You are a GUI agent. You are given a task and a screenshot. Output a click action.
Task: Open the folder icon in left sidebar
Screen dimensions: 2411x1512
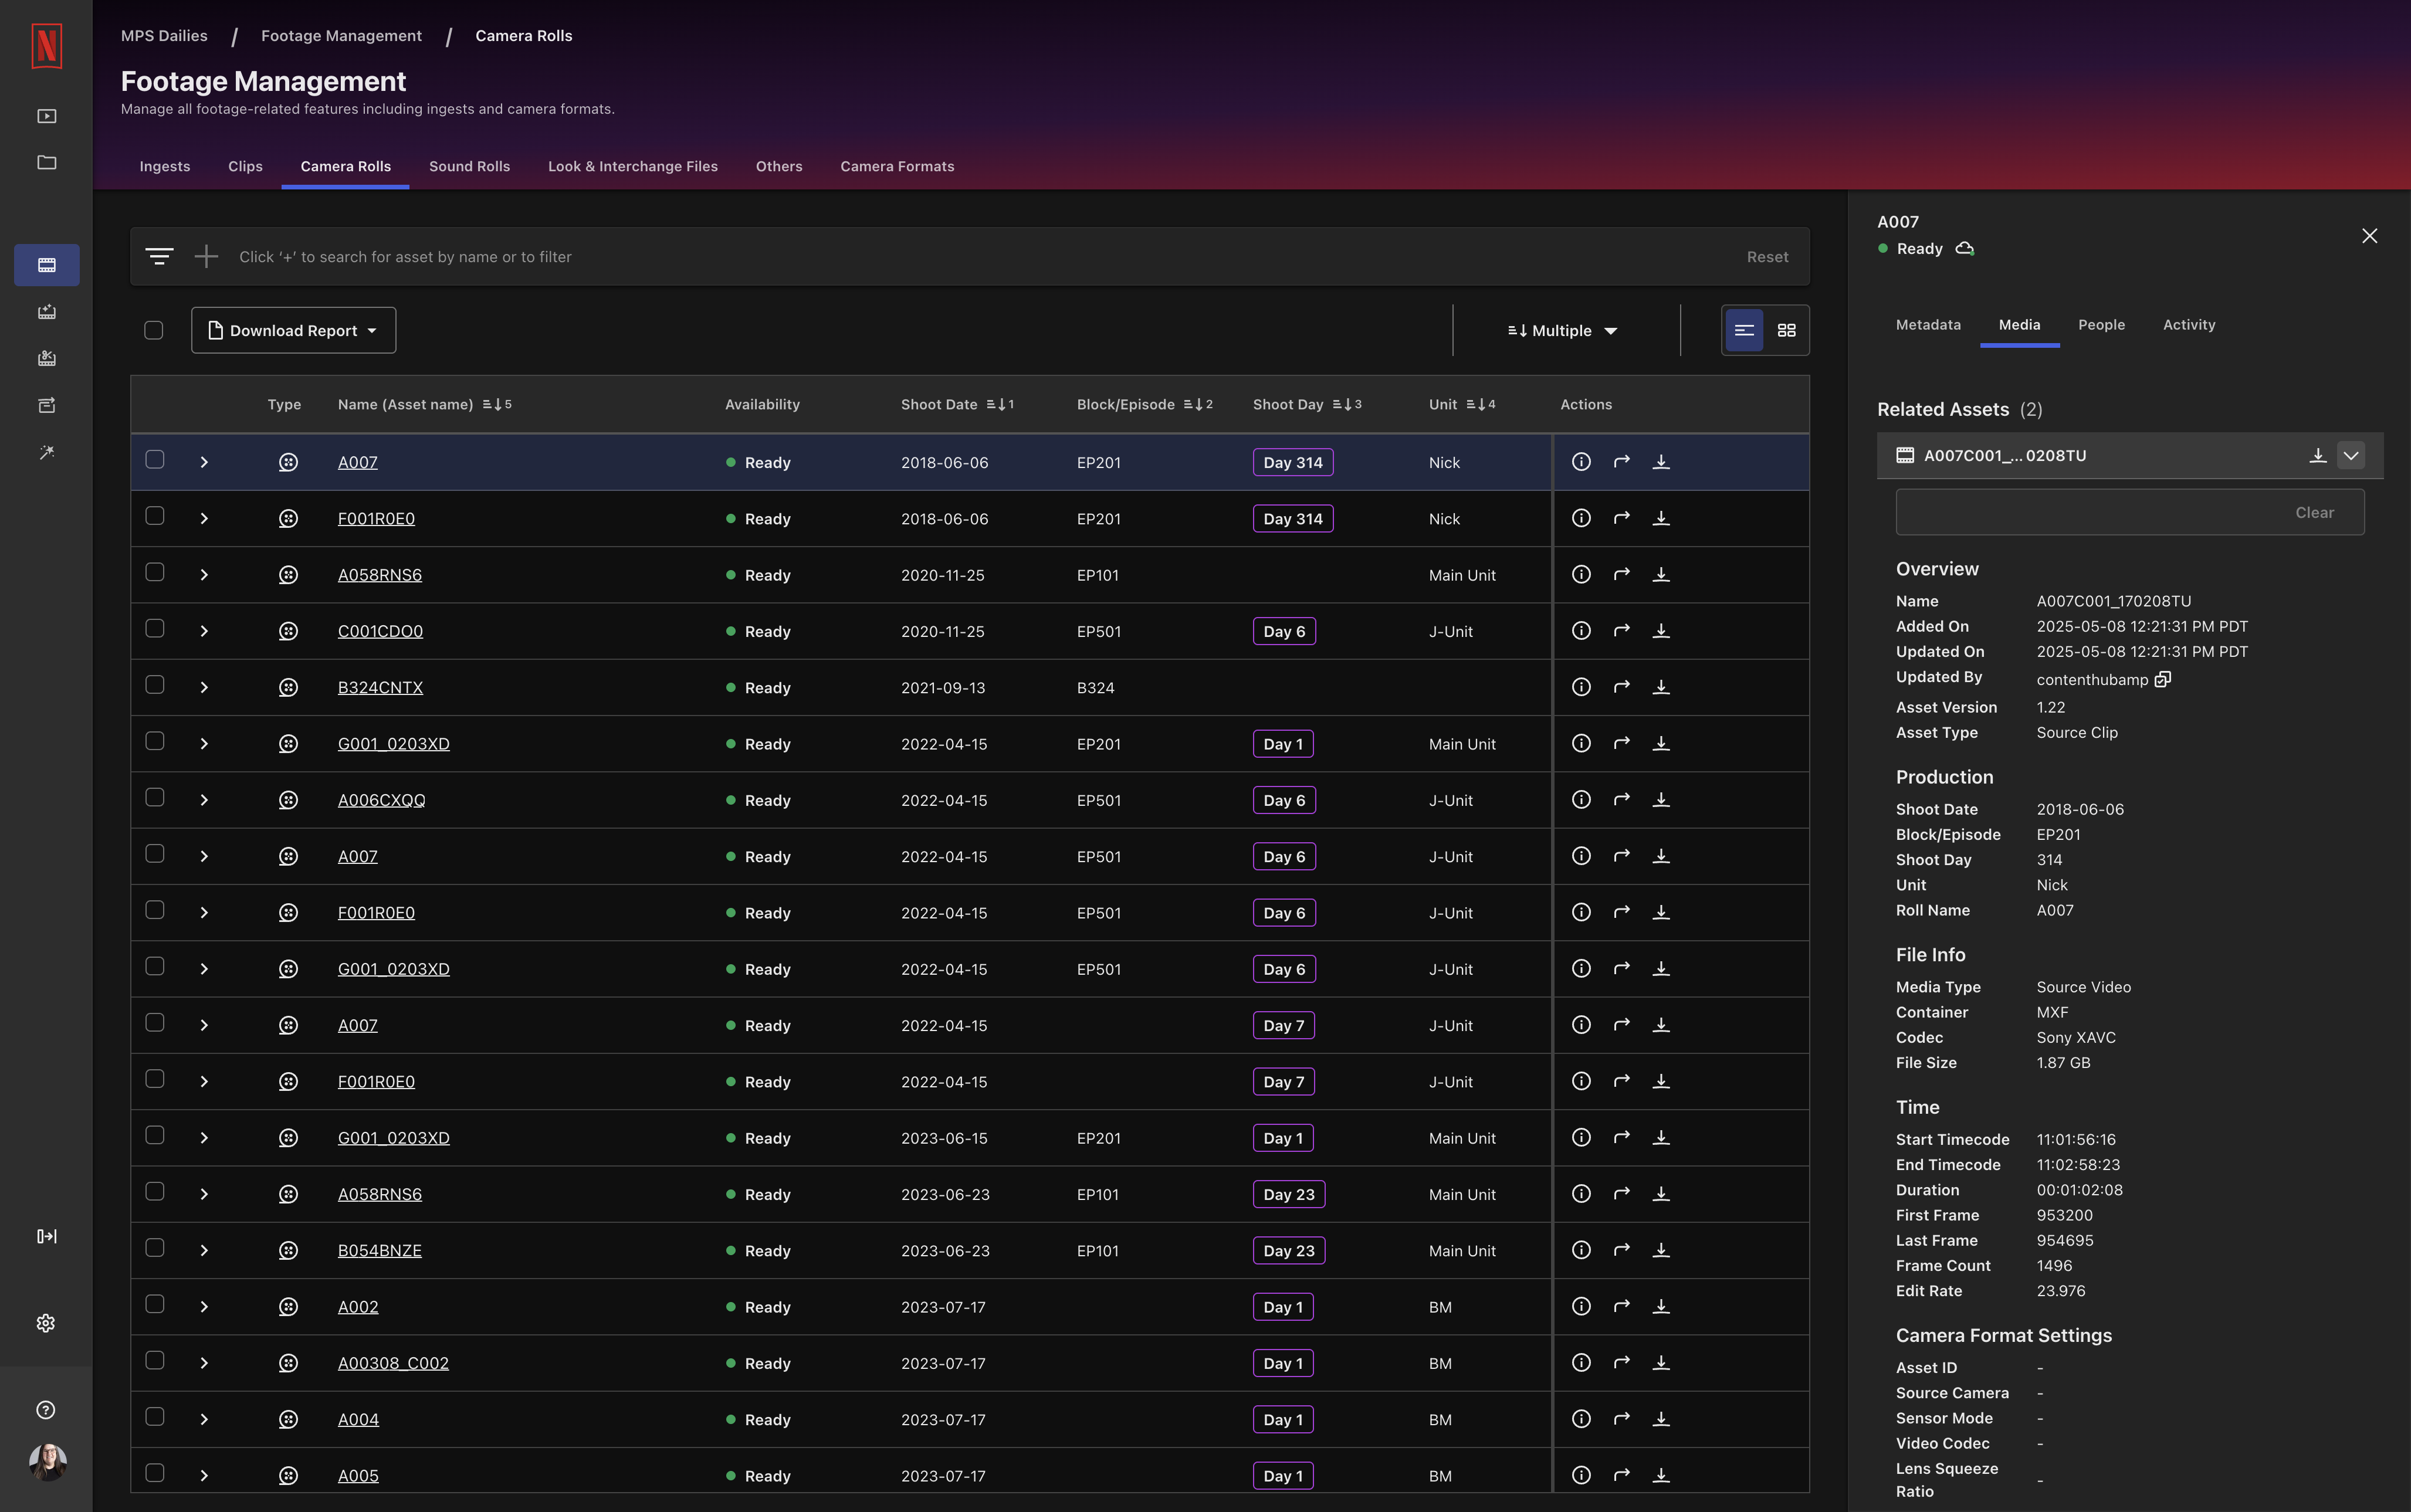click(46, 162)
